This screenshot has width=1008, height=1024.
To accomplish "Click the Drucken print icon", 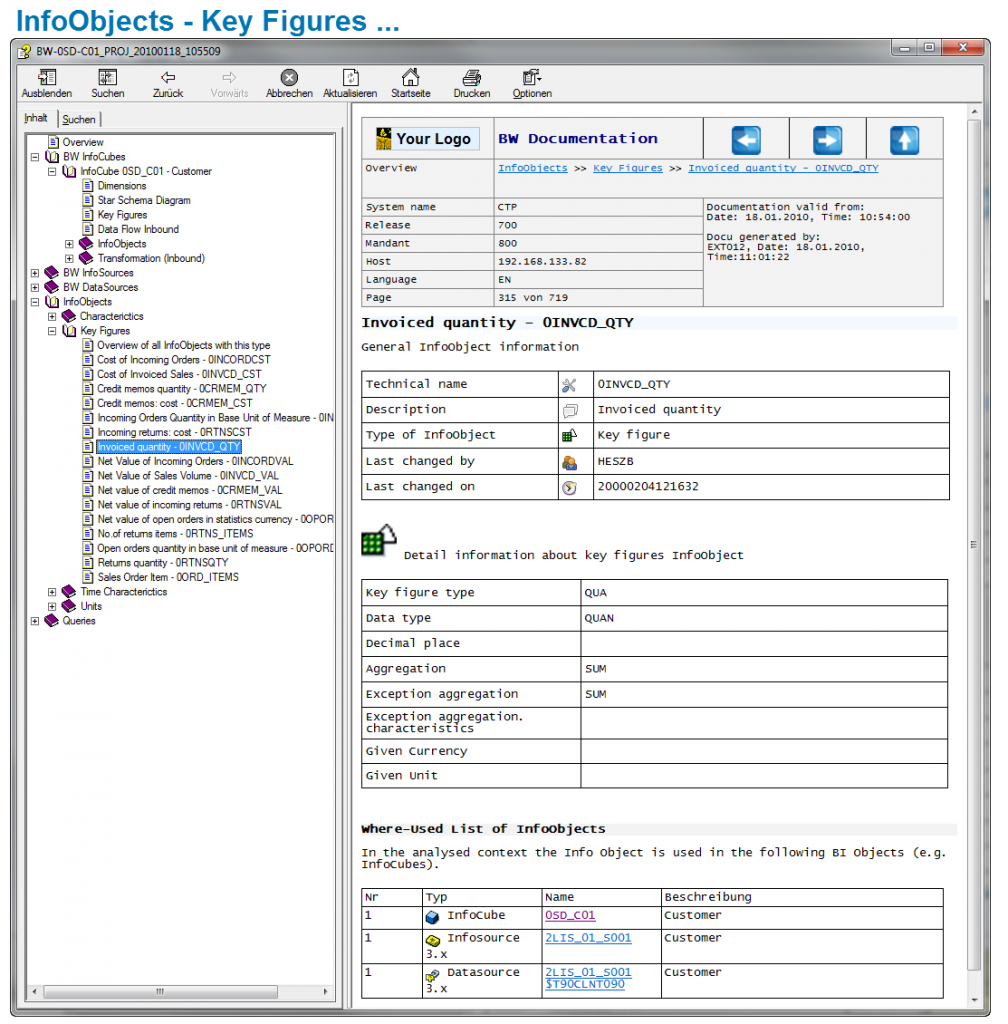I will [x=471, y=78].
